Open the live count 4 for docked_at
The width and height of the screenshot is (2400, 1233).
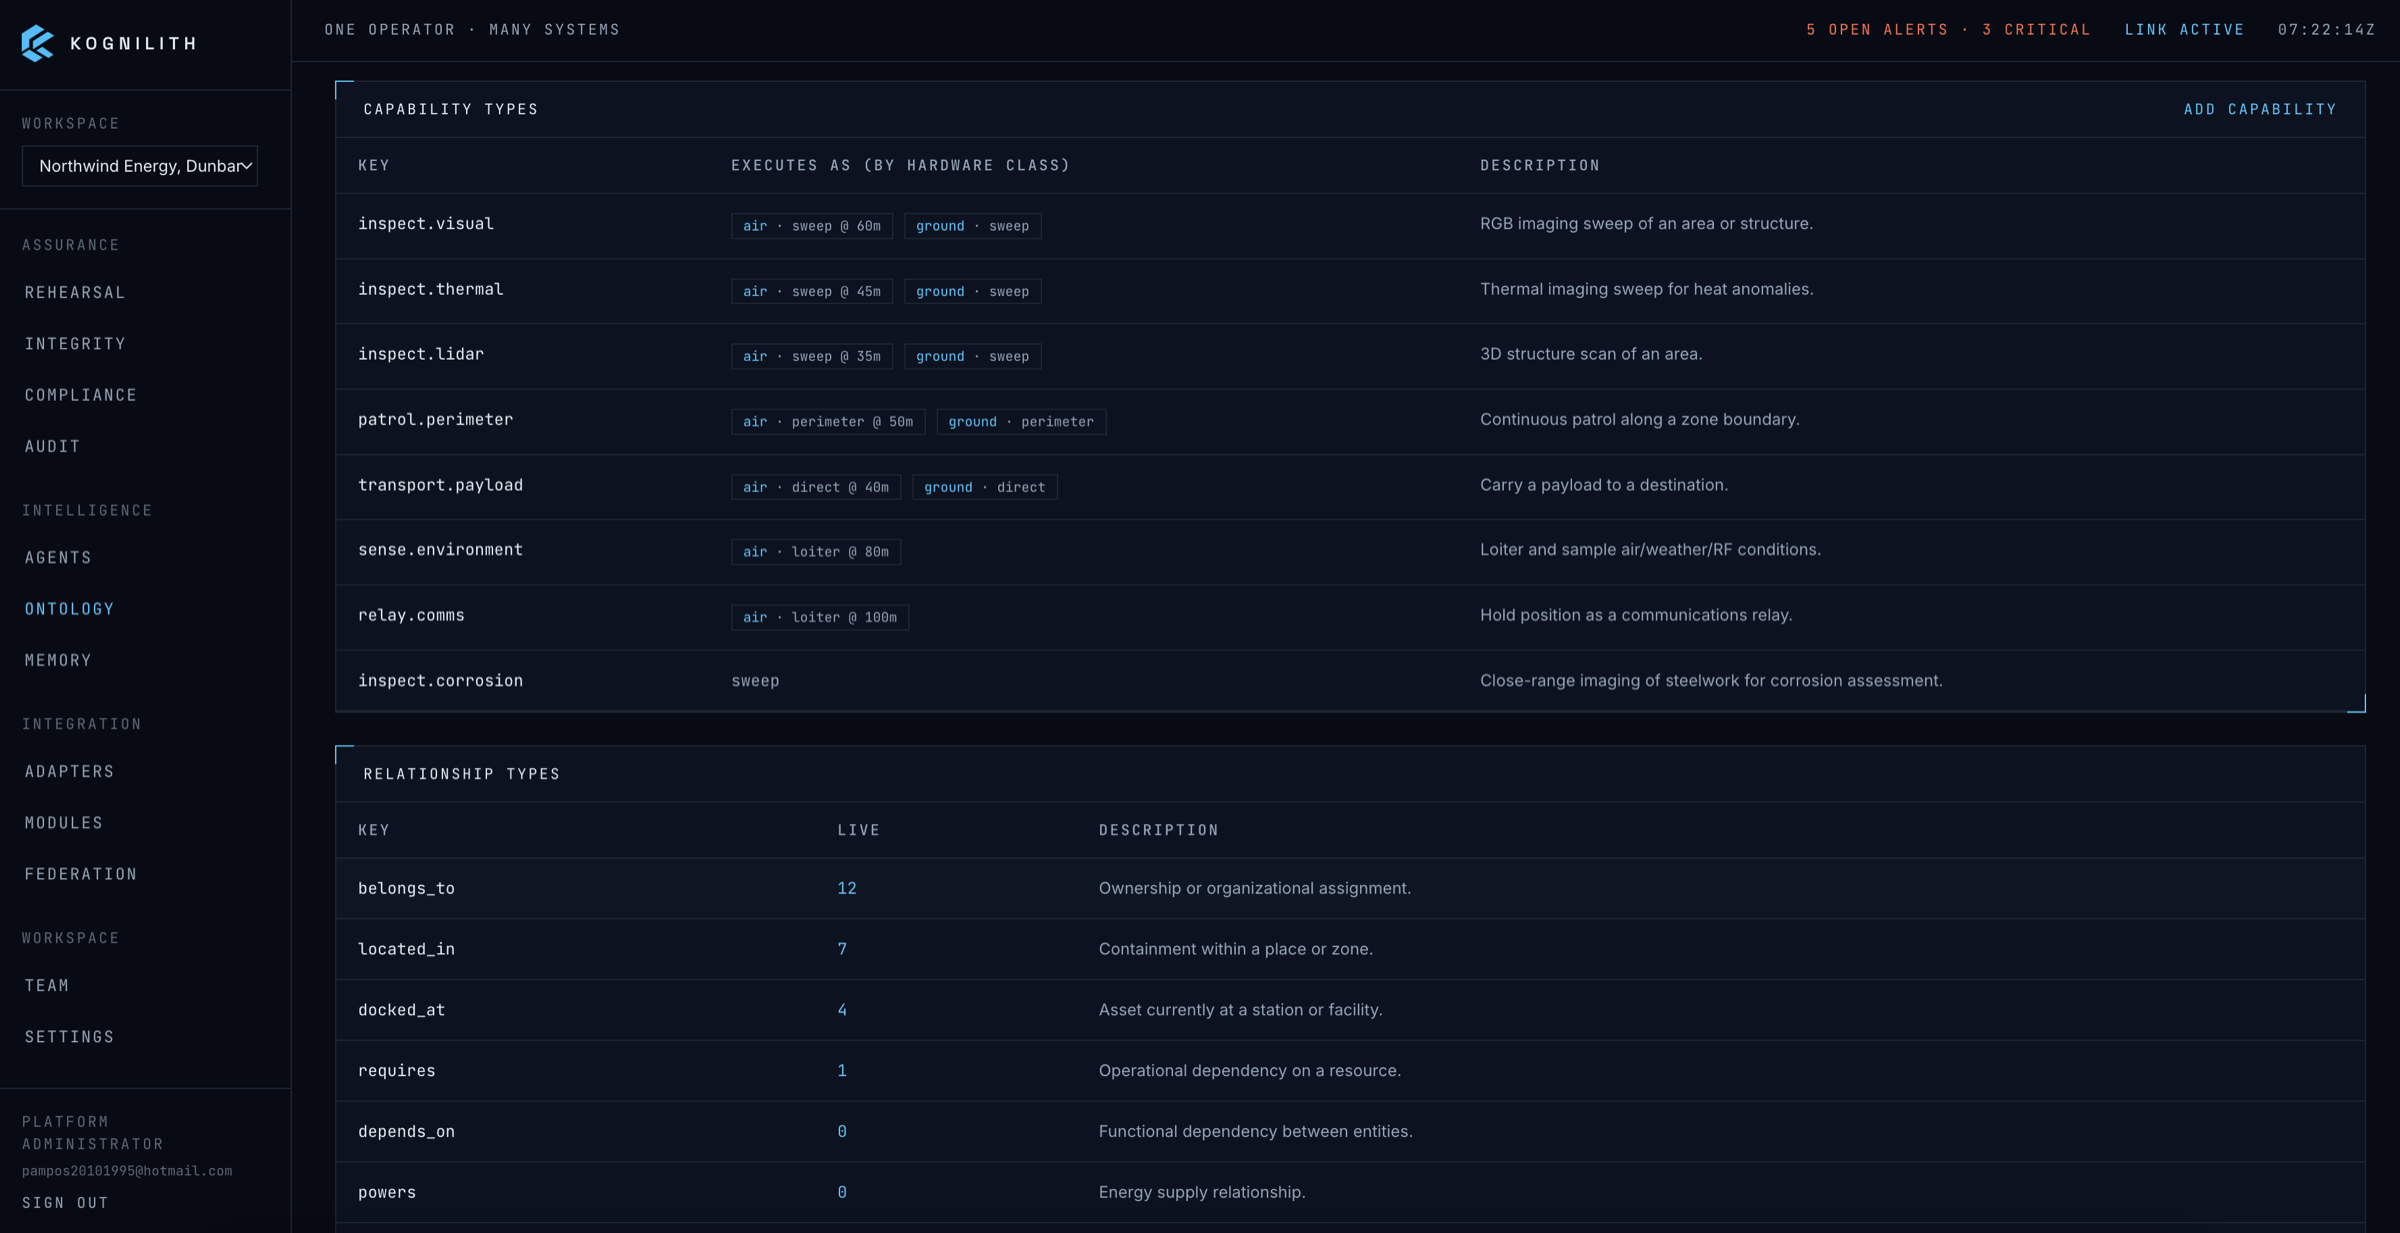point(842,1010)
